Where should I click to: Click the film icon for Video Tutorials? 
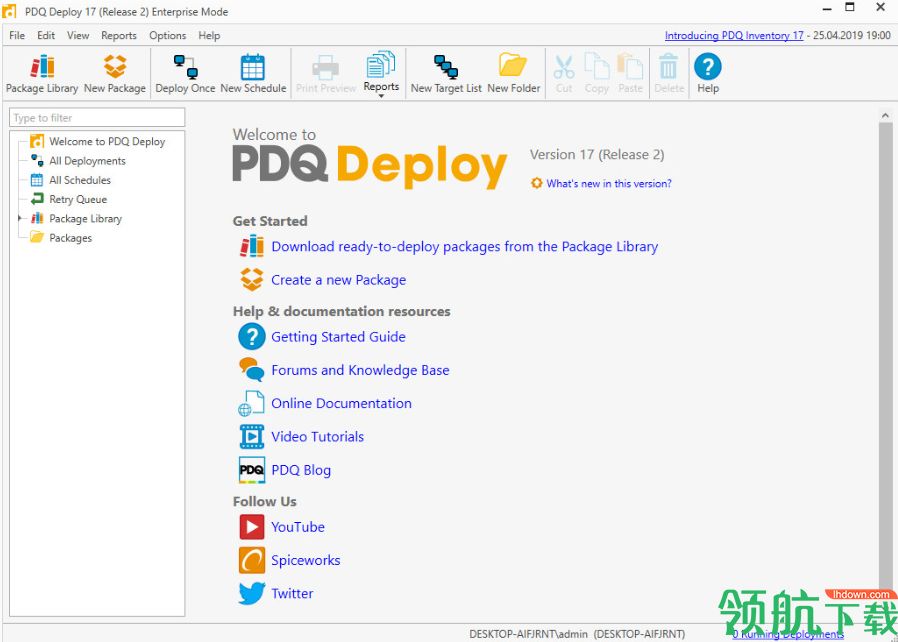point(251,436)
